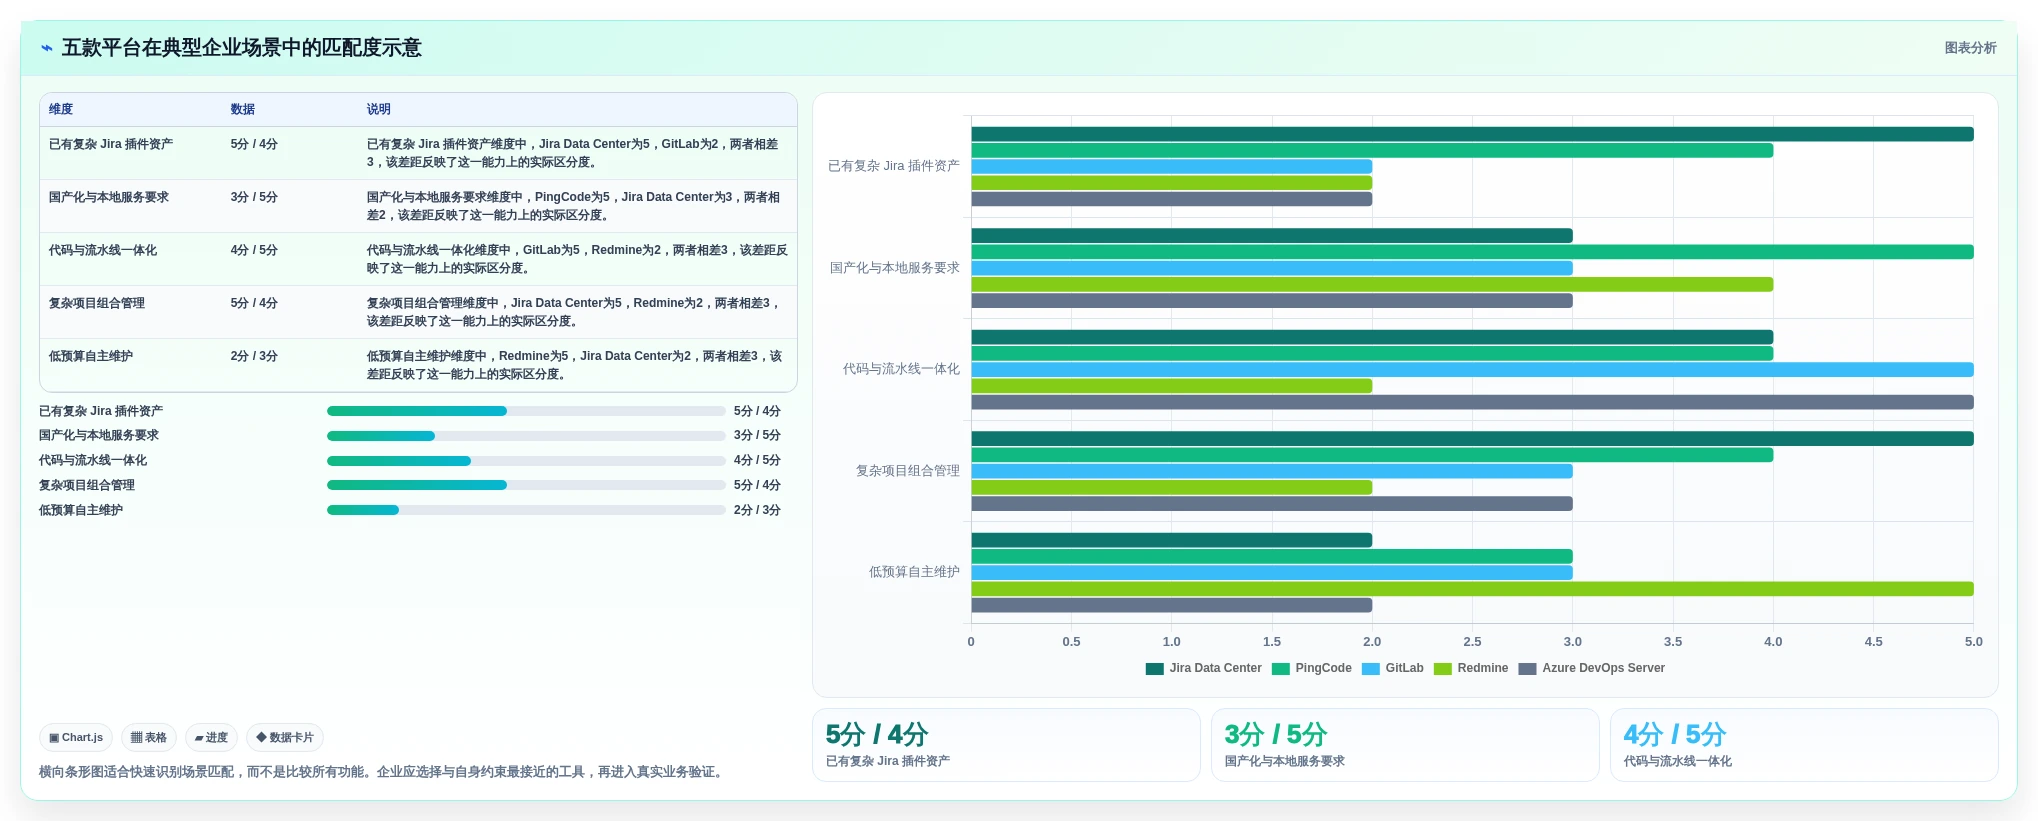Viewport: 2038px width, 821px height.
Task: Click the Chart.js tag
Action: 76,738
